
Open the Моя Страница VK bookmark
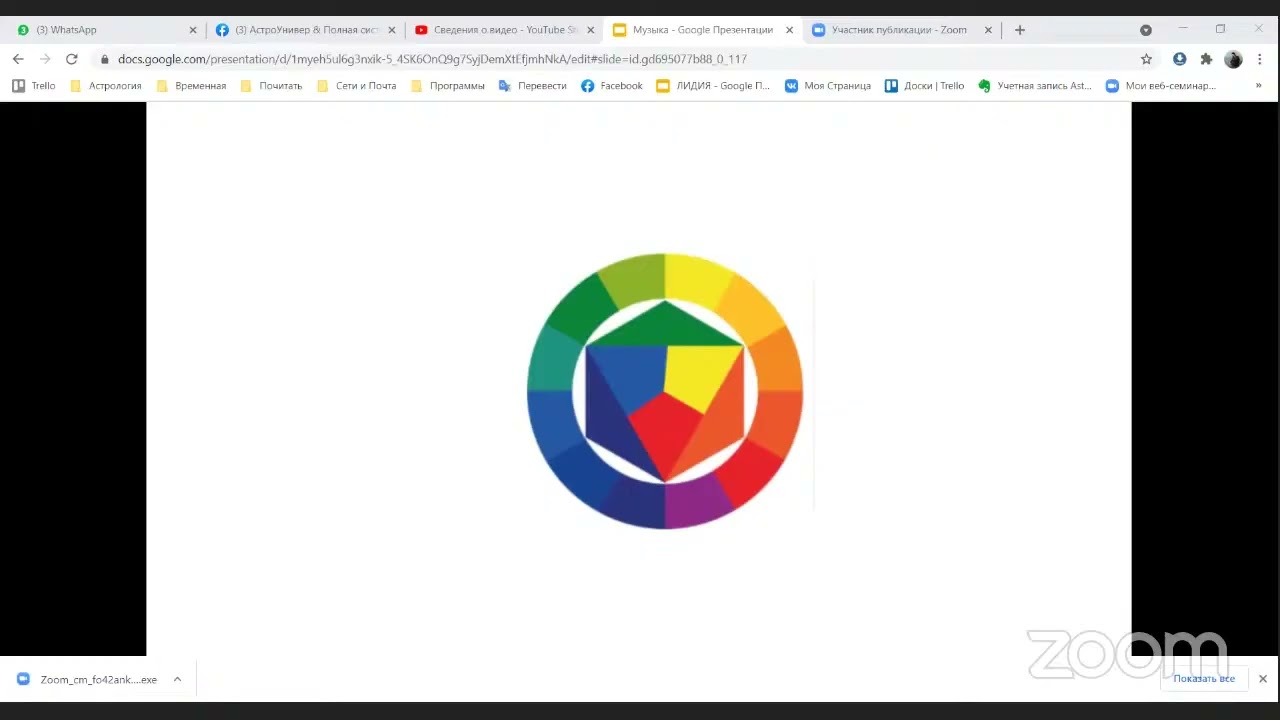828,86
